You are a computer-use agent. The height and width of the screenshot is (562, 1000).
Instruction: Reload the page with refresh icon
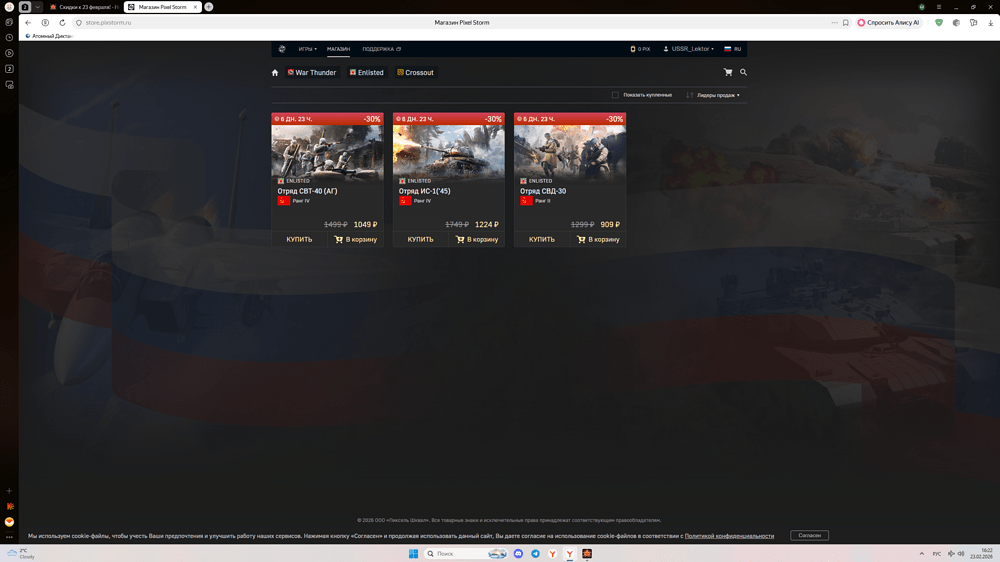62,22
